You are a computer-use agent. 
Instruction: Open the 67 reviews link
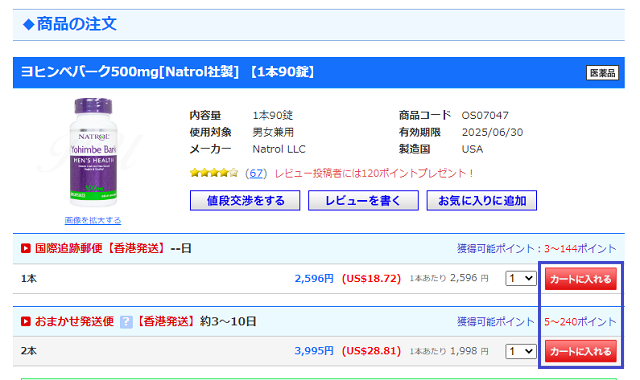pos(256,173)
